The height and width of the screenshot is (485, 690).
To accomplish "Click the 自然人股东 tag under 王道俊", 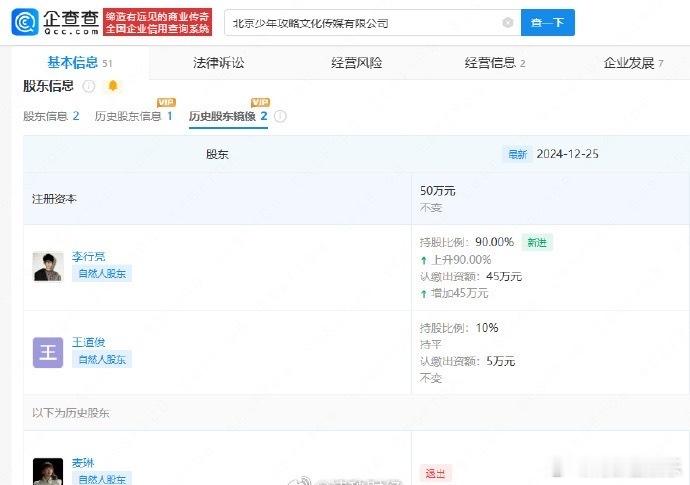I will pyautogui.click(x=102, y=360).
